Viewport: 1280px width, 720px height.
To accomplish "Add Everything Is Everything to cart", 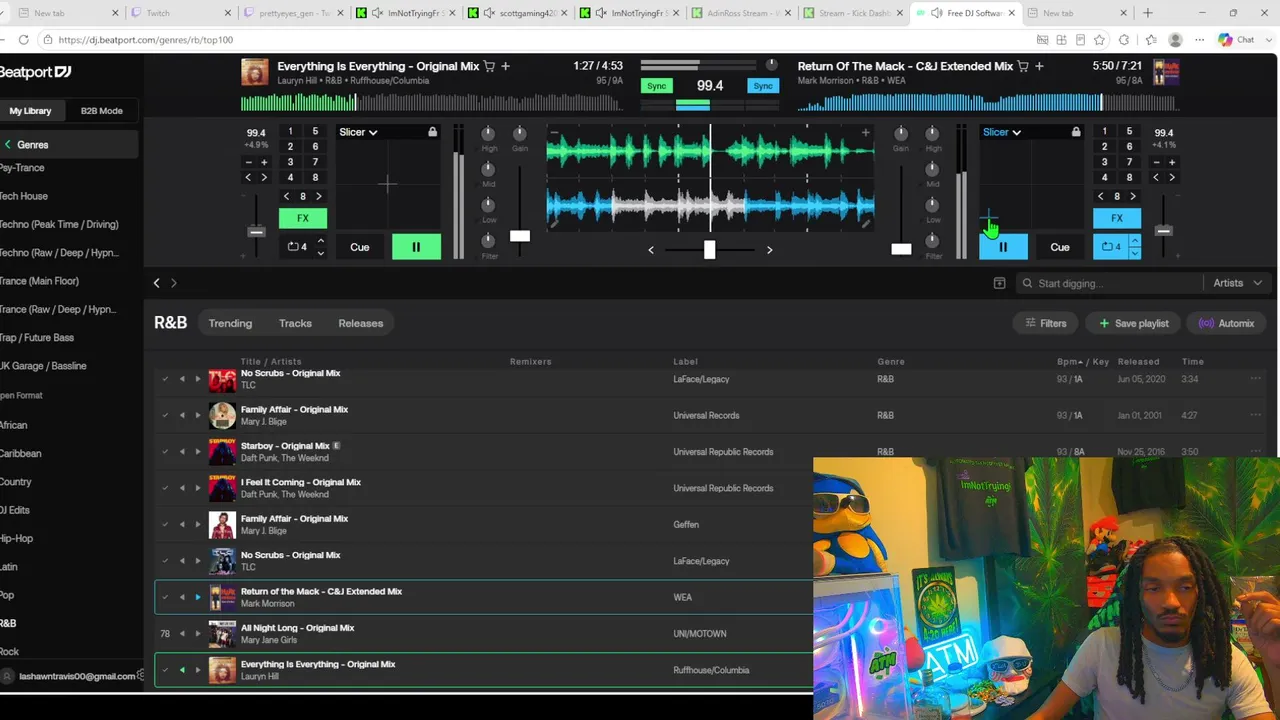I will 489,66.
